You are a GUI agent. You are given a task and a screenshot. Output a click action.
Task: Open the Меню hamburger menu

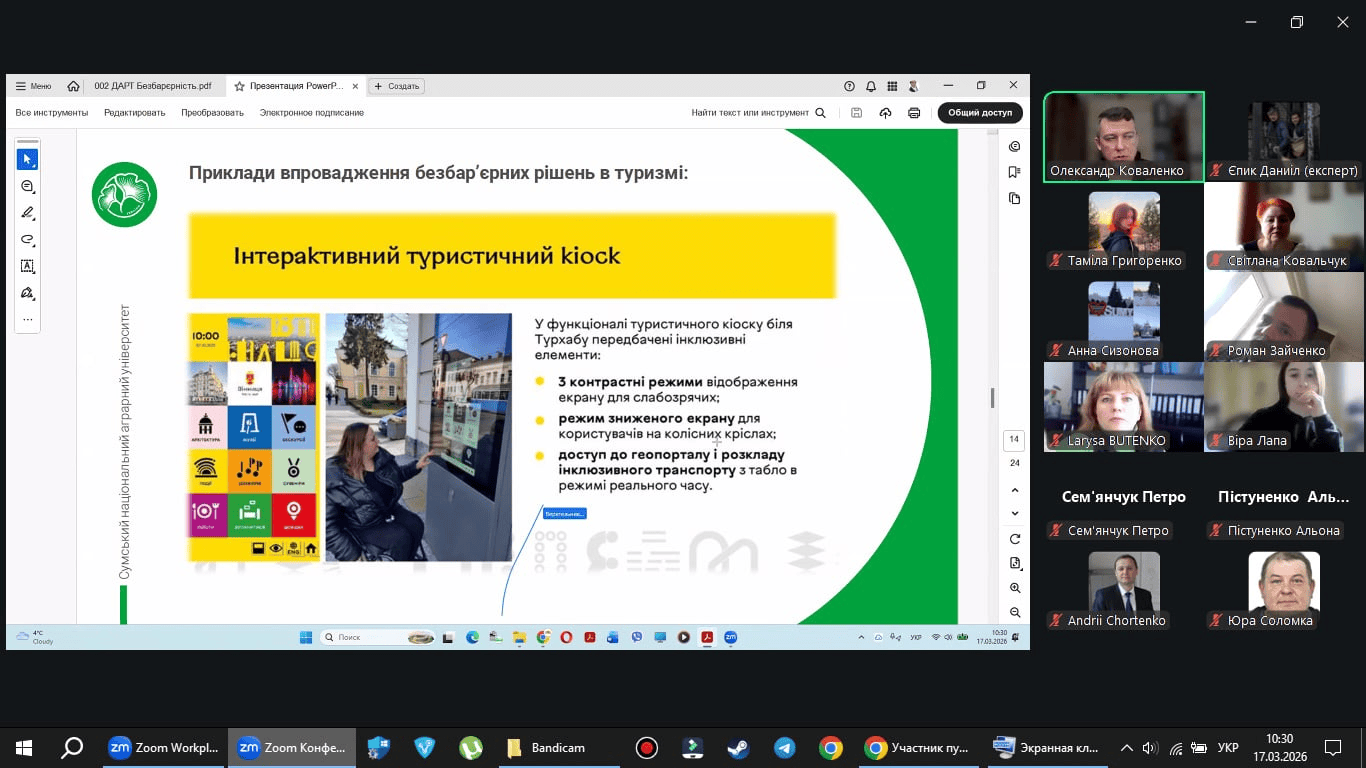[x=33, y=86]
